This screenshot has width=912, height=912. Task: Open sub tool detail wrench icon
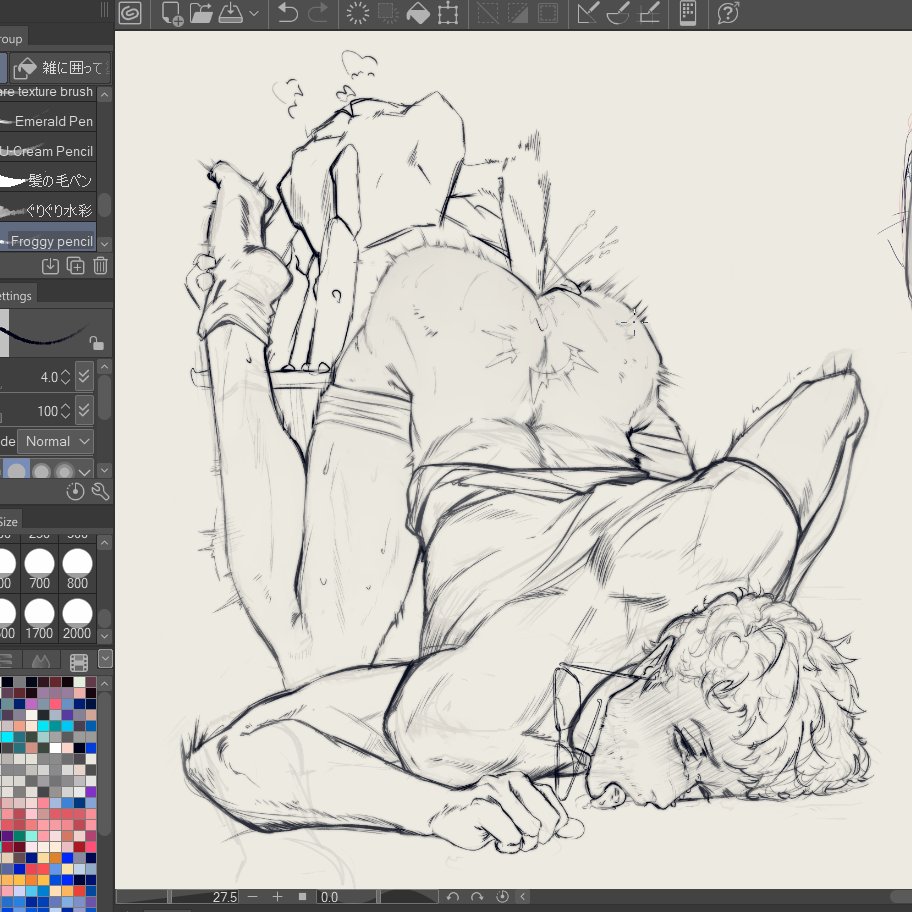pos(100,491)
